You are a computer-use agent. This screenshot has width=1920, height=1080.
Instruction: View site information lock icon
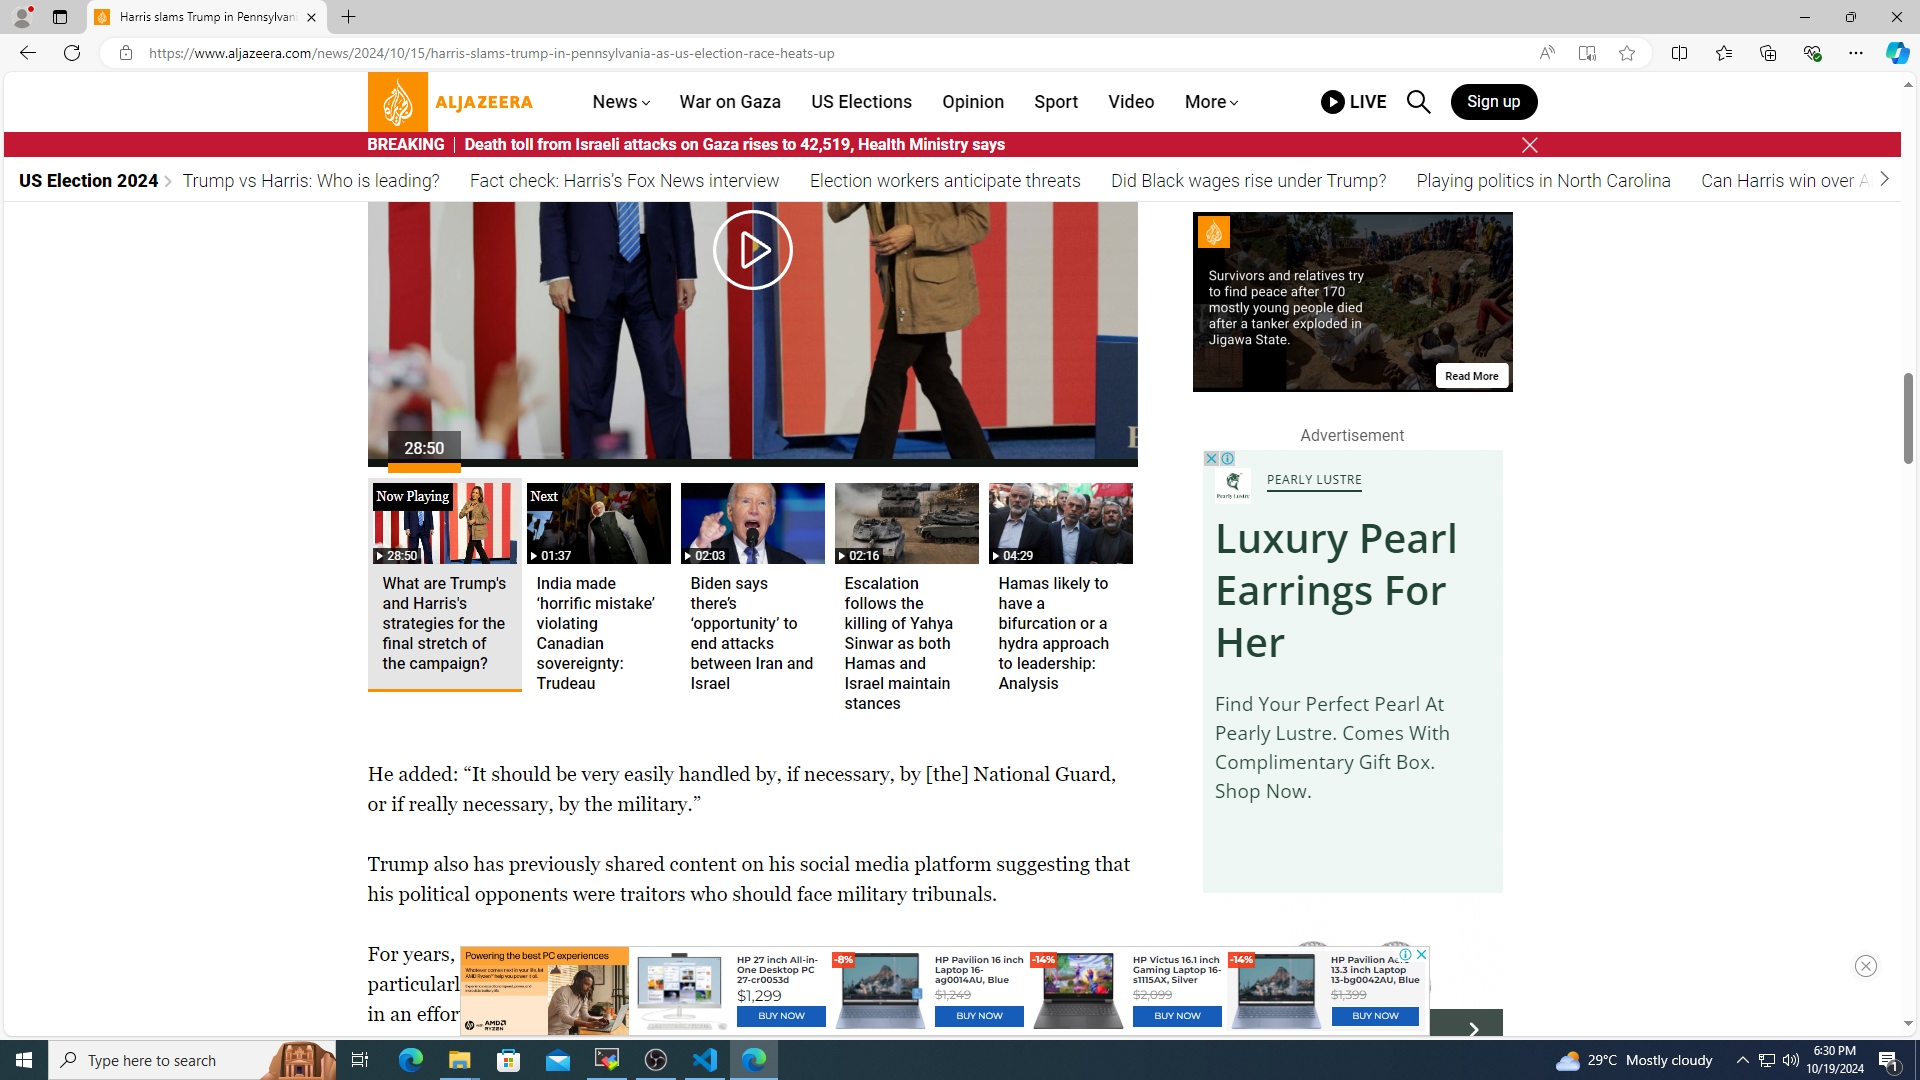coord(125,53)
